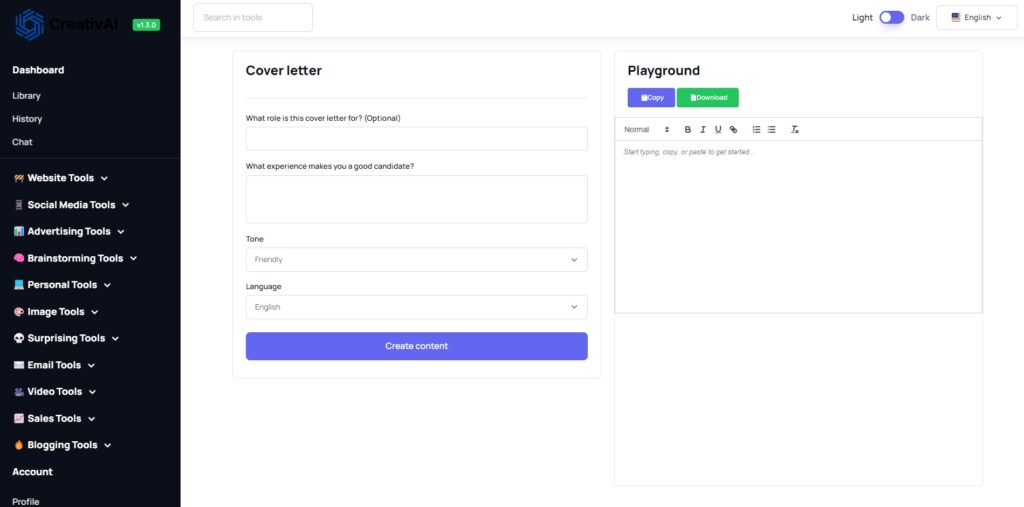1024x507 pixels.
Task: Click the CreativAI logo
Action: click(x=67, y=25)
